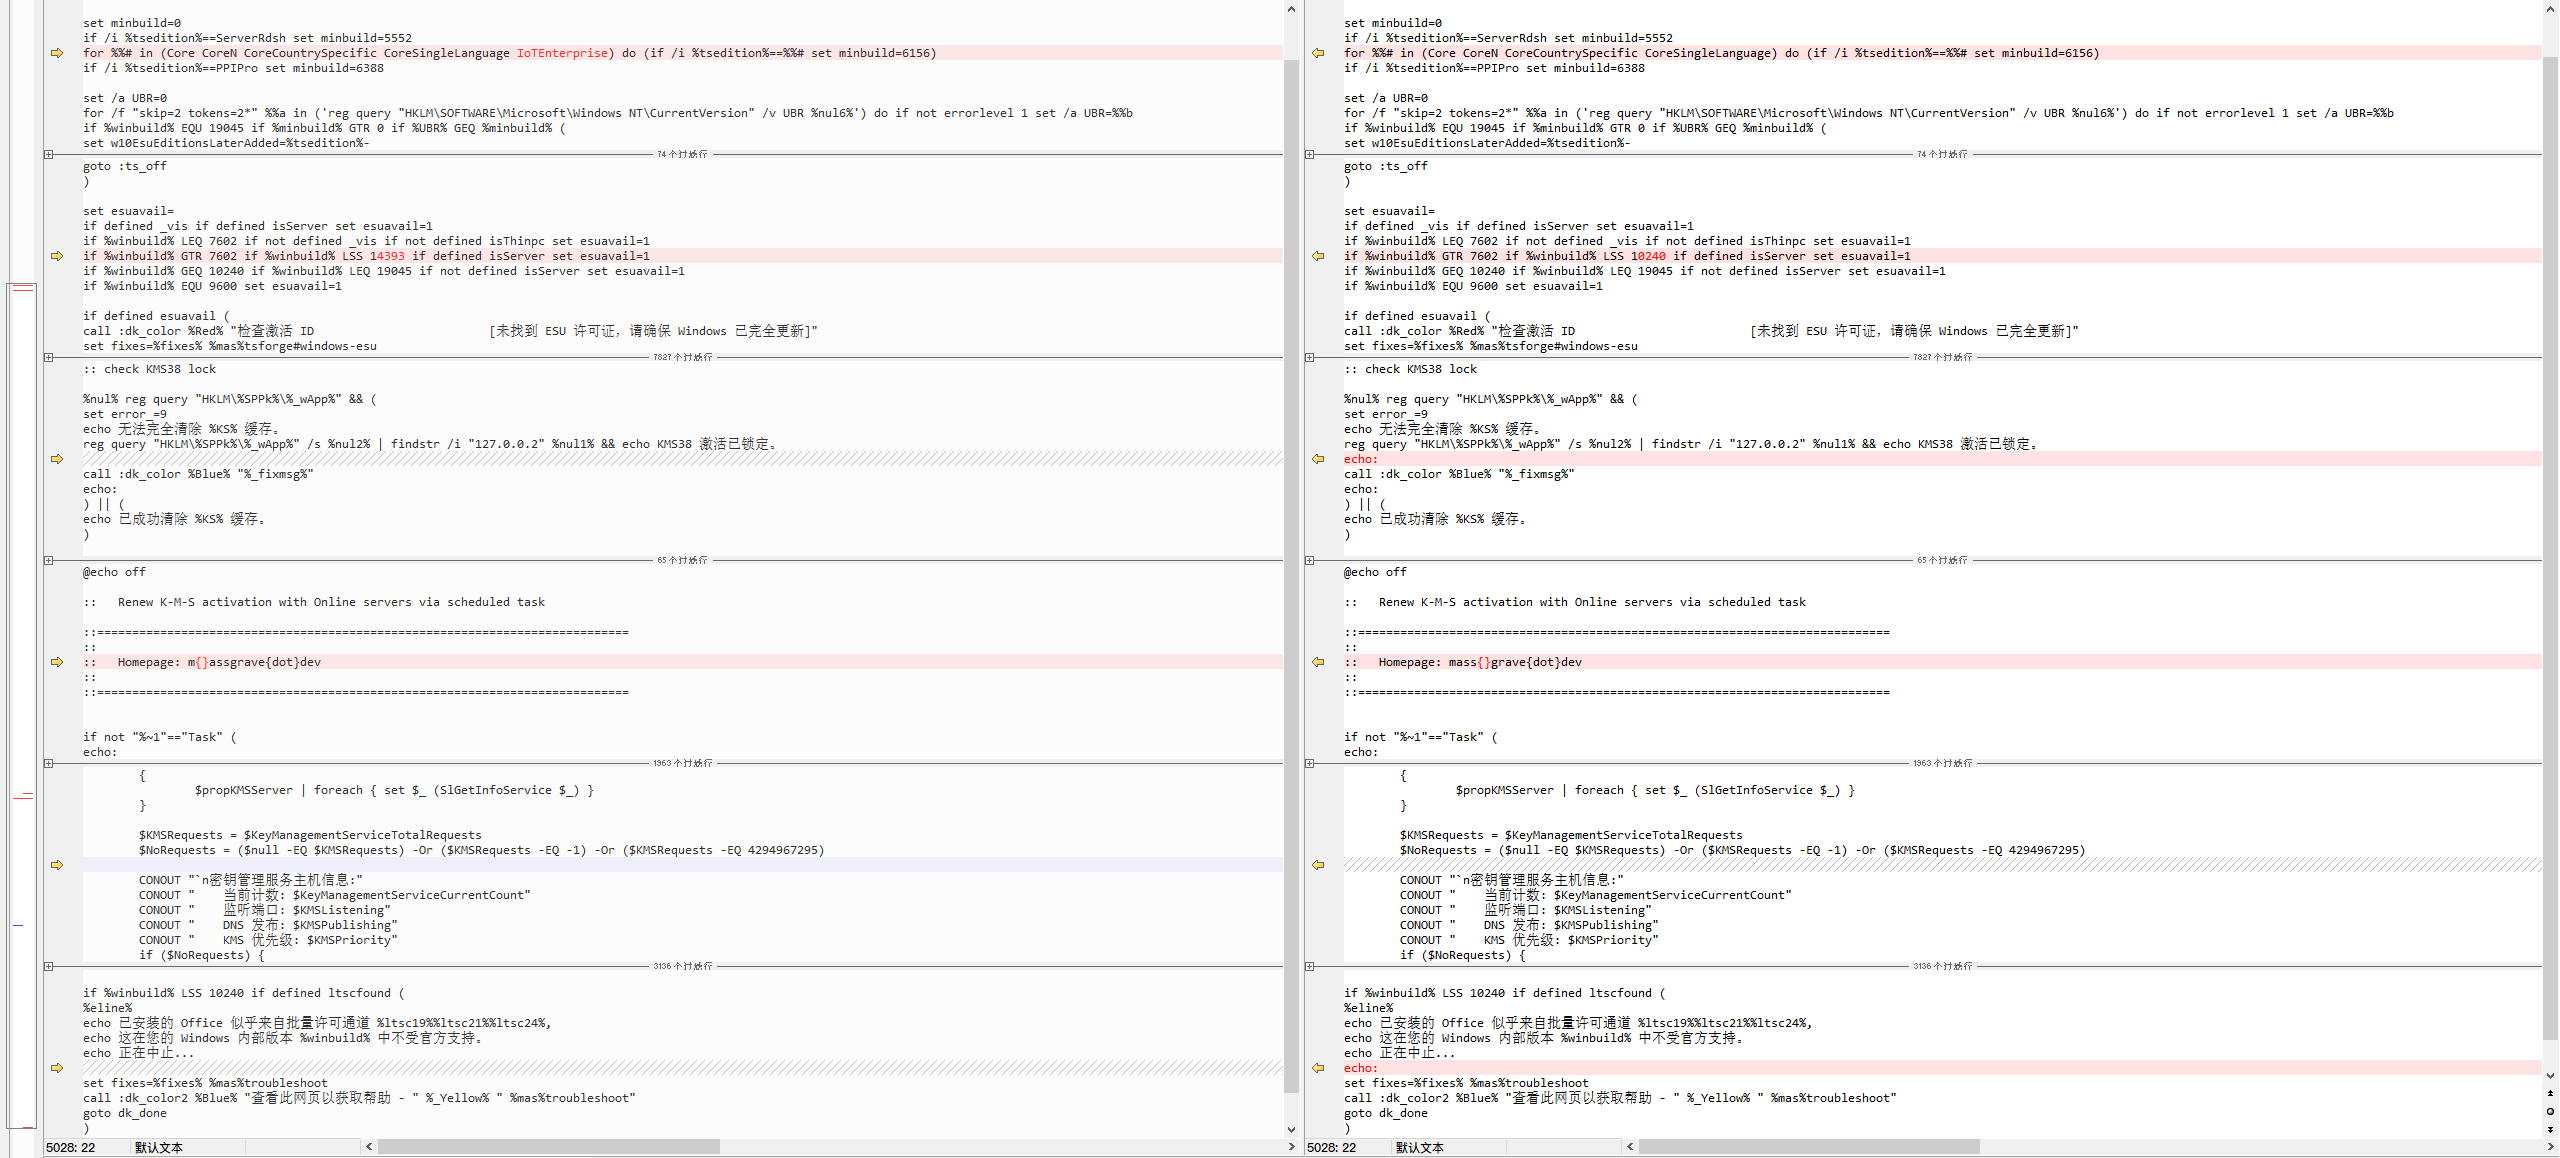Click the round circle button between difference arrows
The image size is (2560, 1158).
coord(2551,1111)
